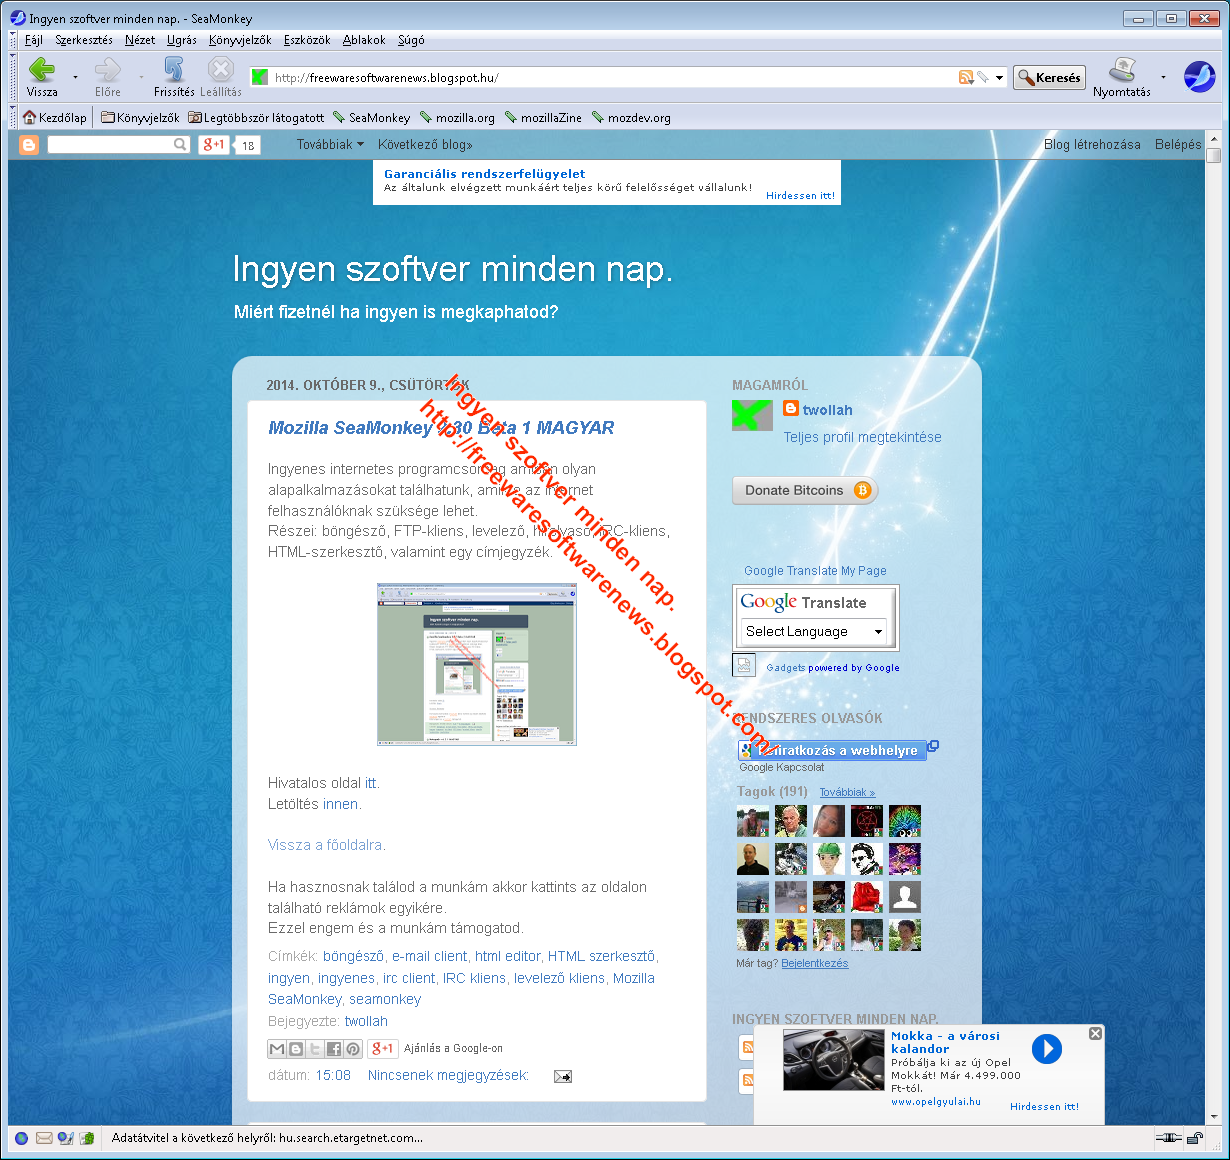Open Mail from status bar envelope icon
Screen dimensions: 1230x1160
click(x=44, y=1138)
